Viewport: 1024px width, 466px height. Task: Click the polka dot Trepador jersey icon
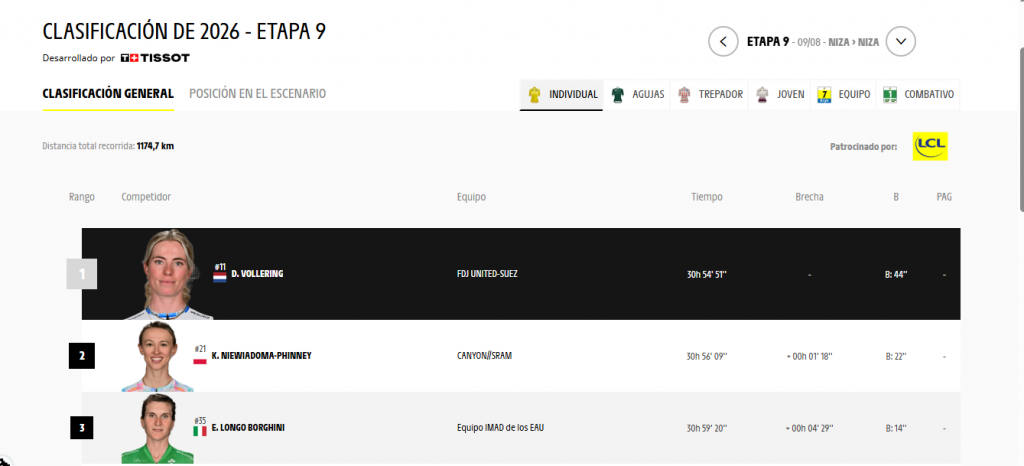point(684,95)
